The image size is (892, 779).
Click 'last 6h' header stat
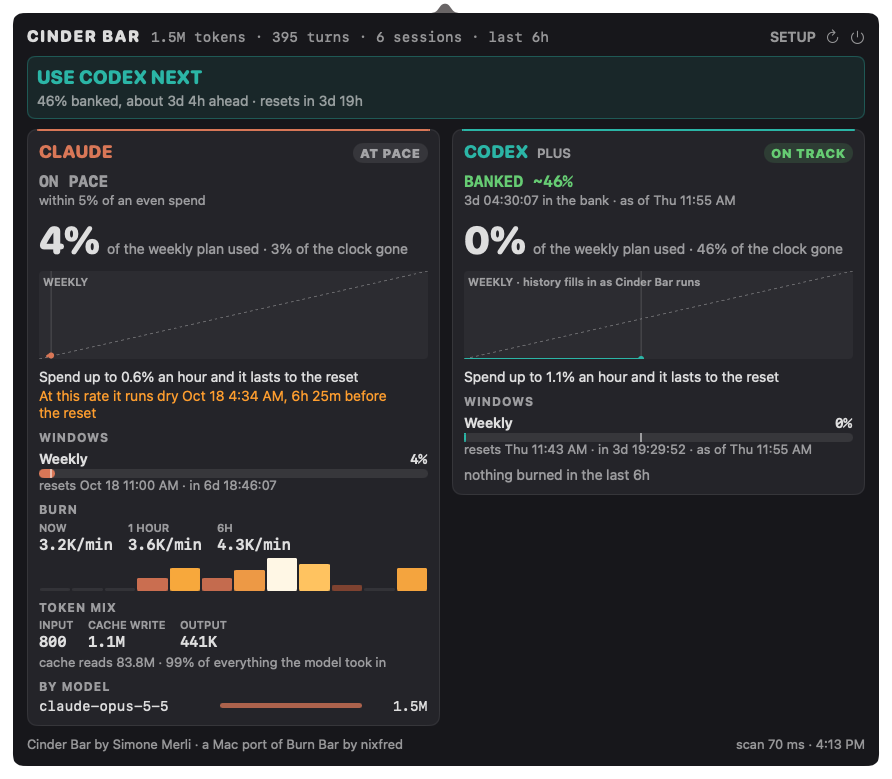click(518, 37)
